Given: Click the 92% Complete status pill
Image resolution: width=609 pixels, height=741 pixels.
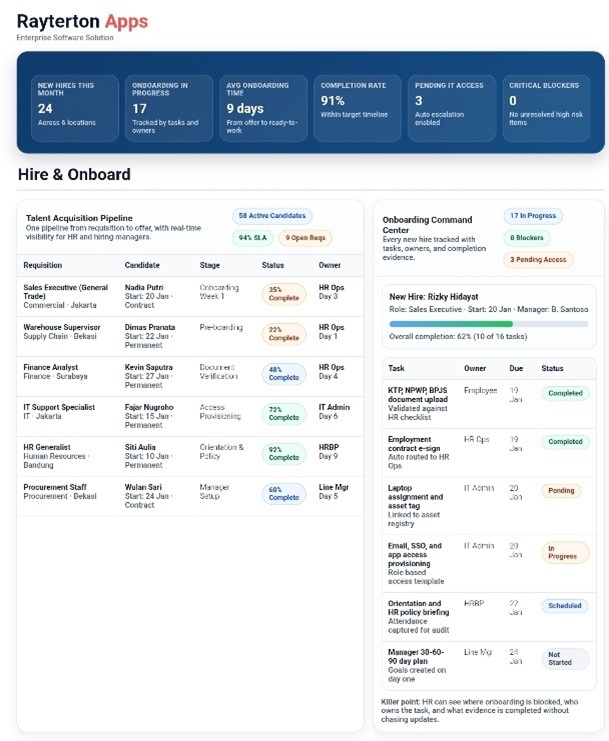Looking at the screenshot, I should (x=284, y=454).
